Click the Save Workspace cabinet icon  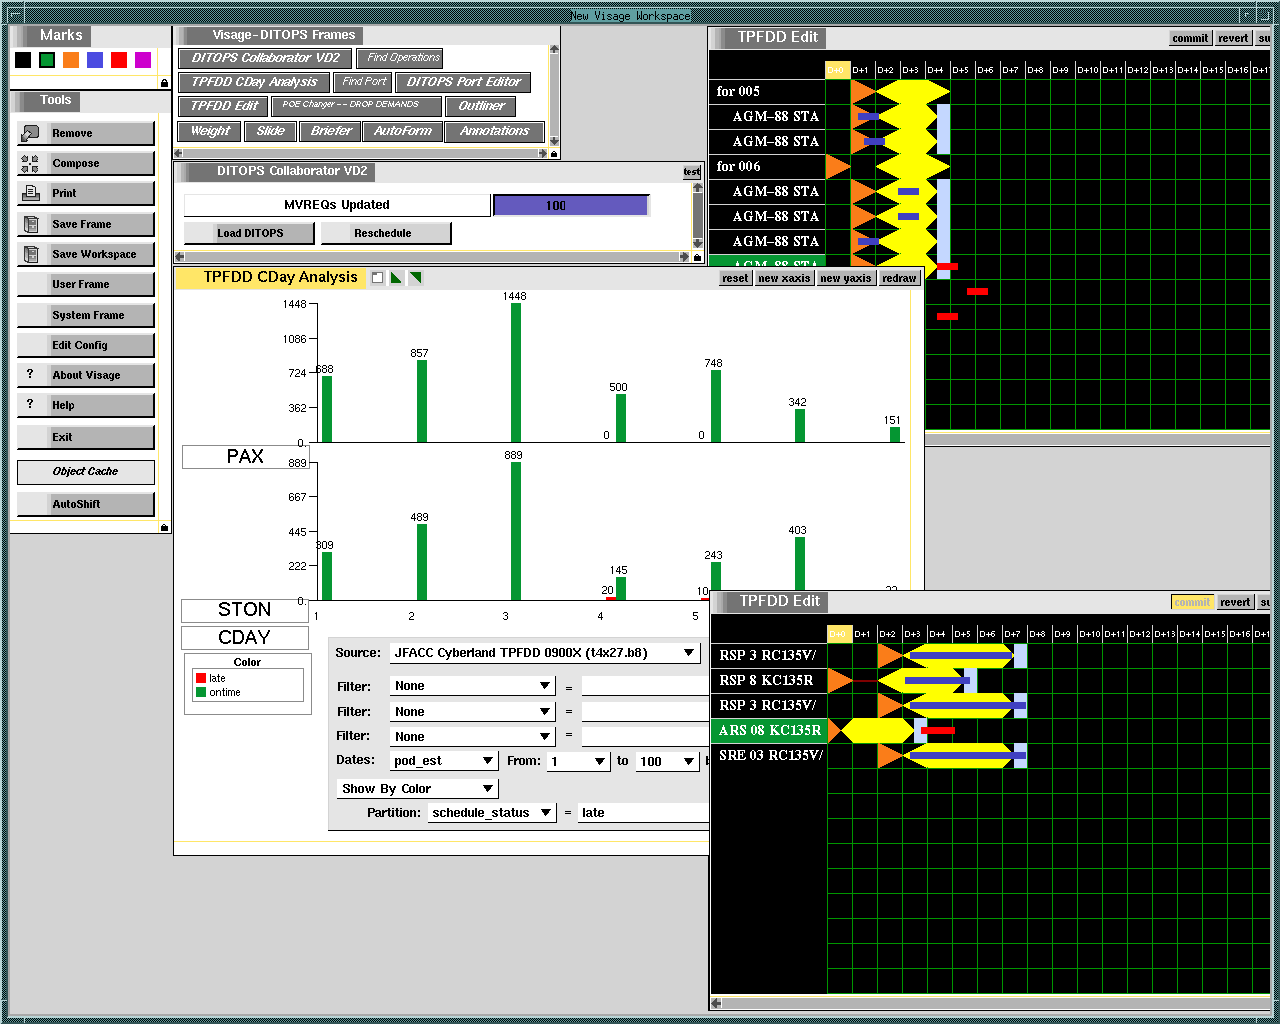30,254
